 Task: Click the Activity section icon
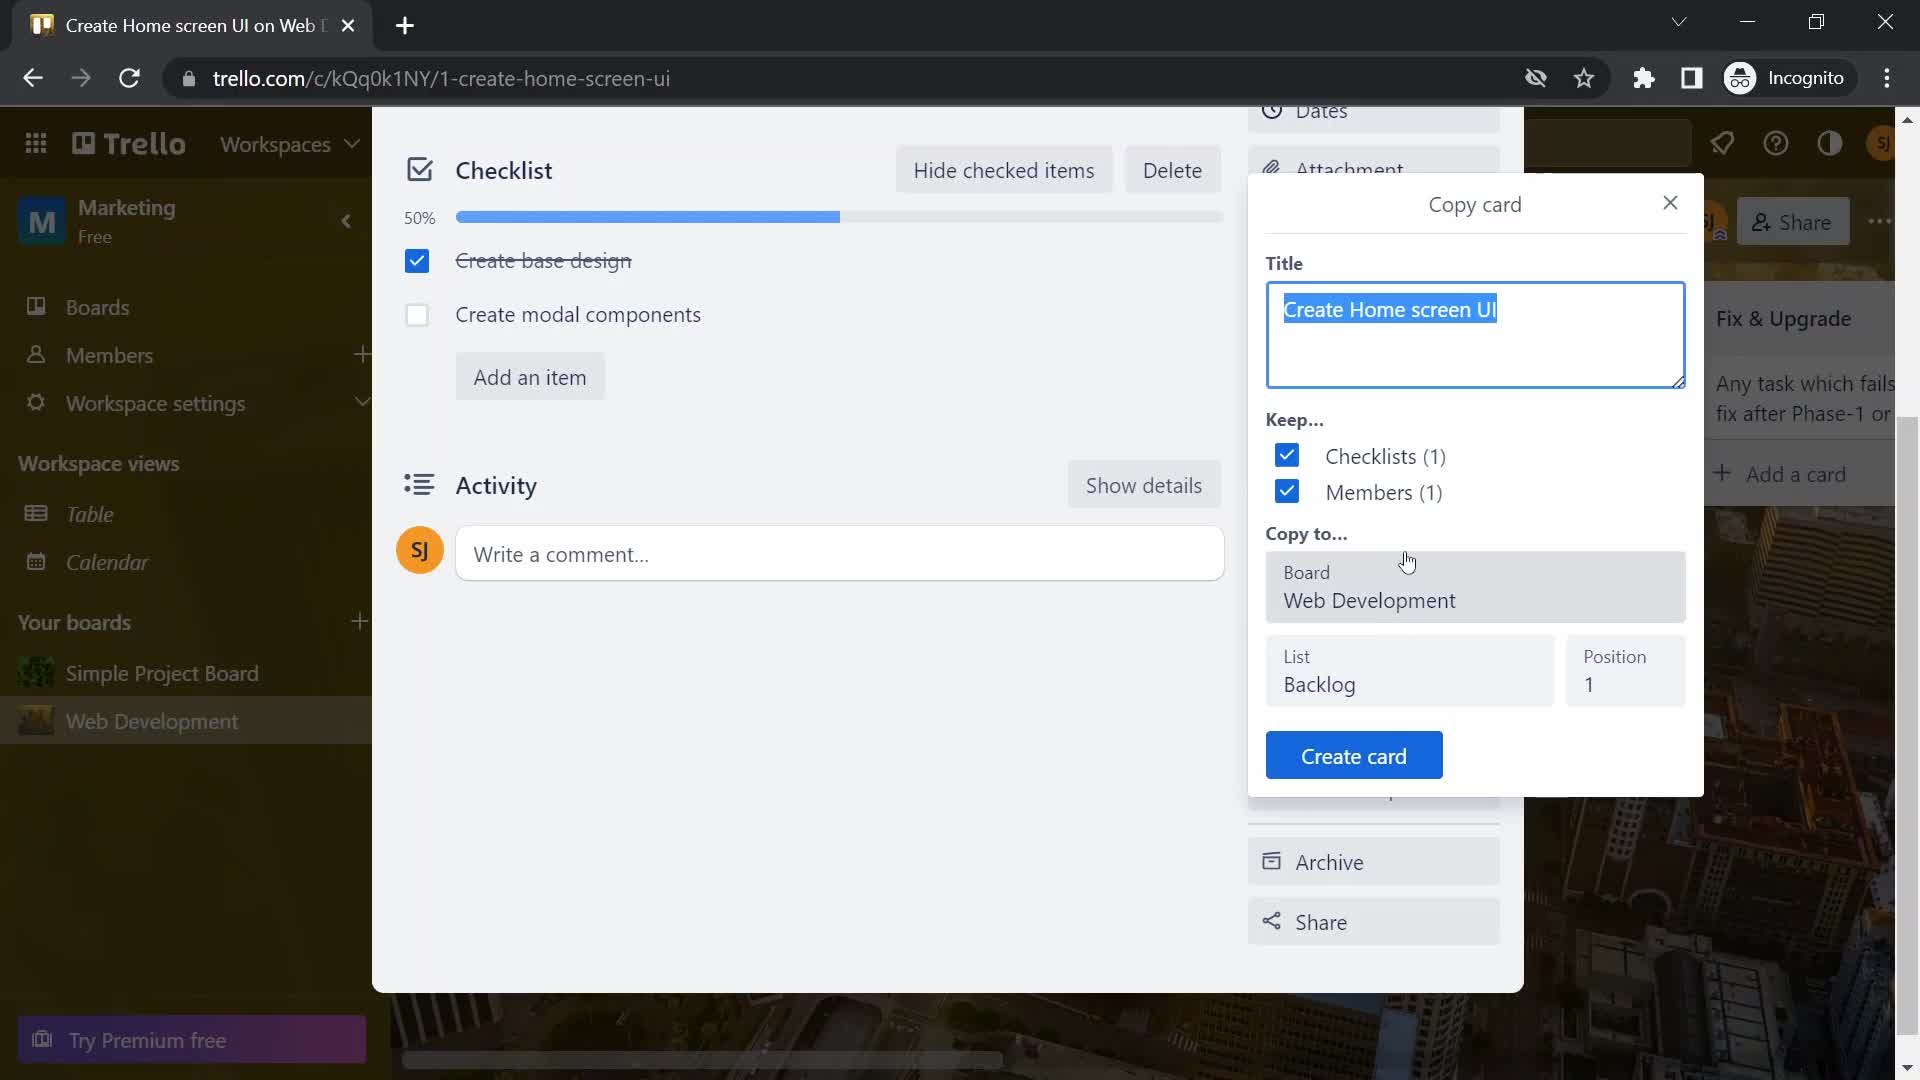(419, 485)
